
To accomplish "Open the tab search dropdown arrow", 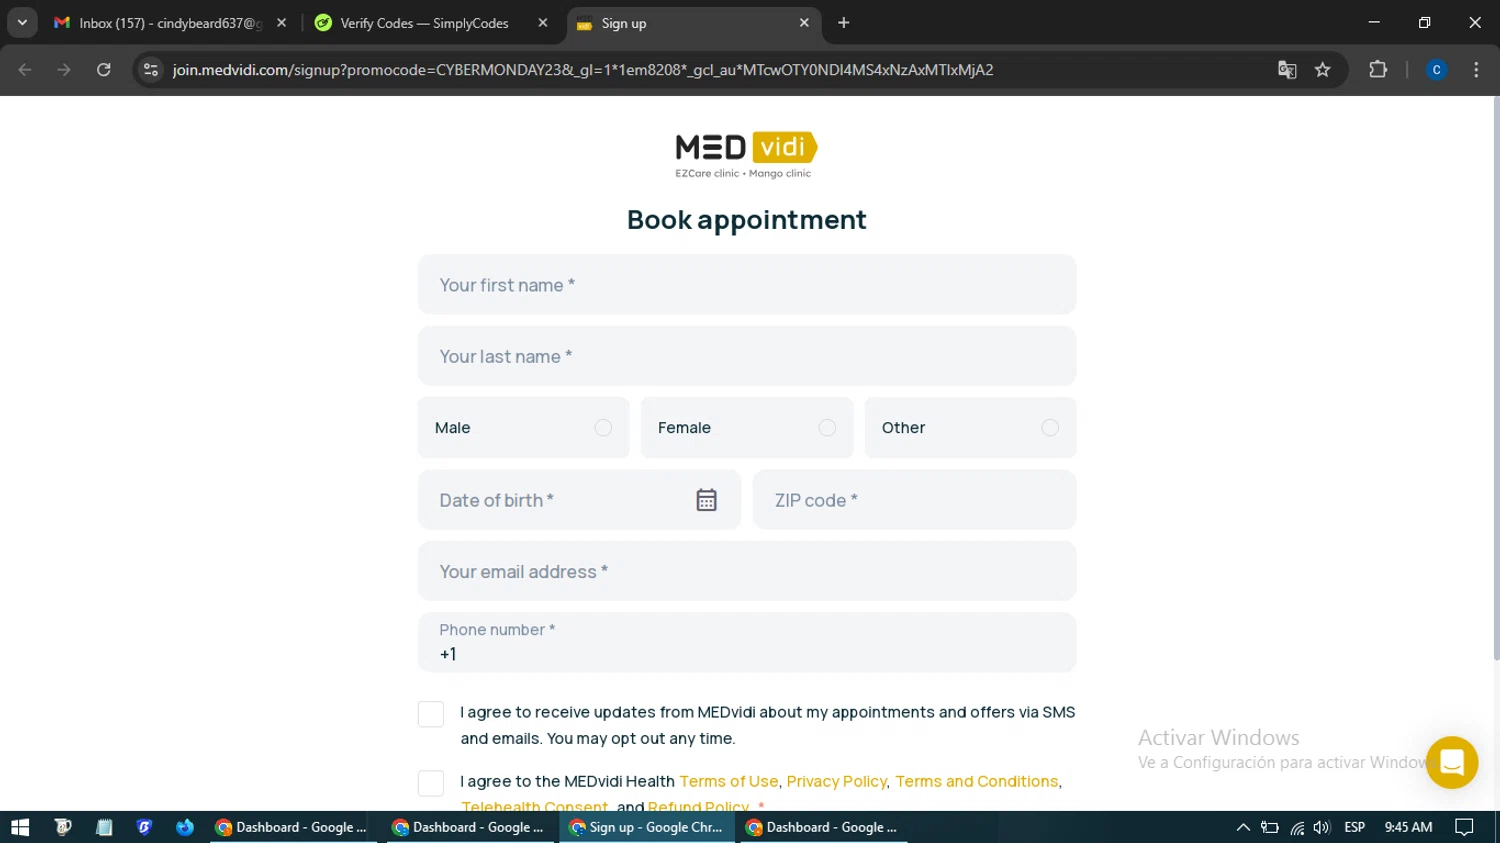I will [x=22, y=23].
